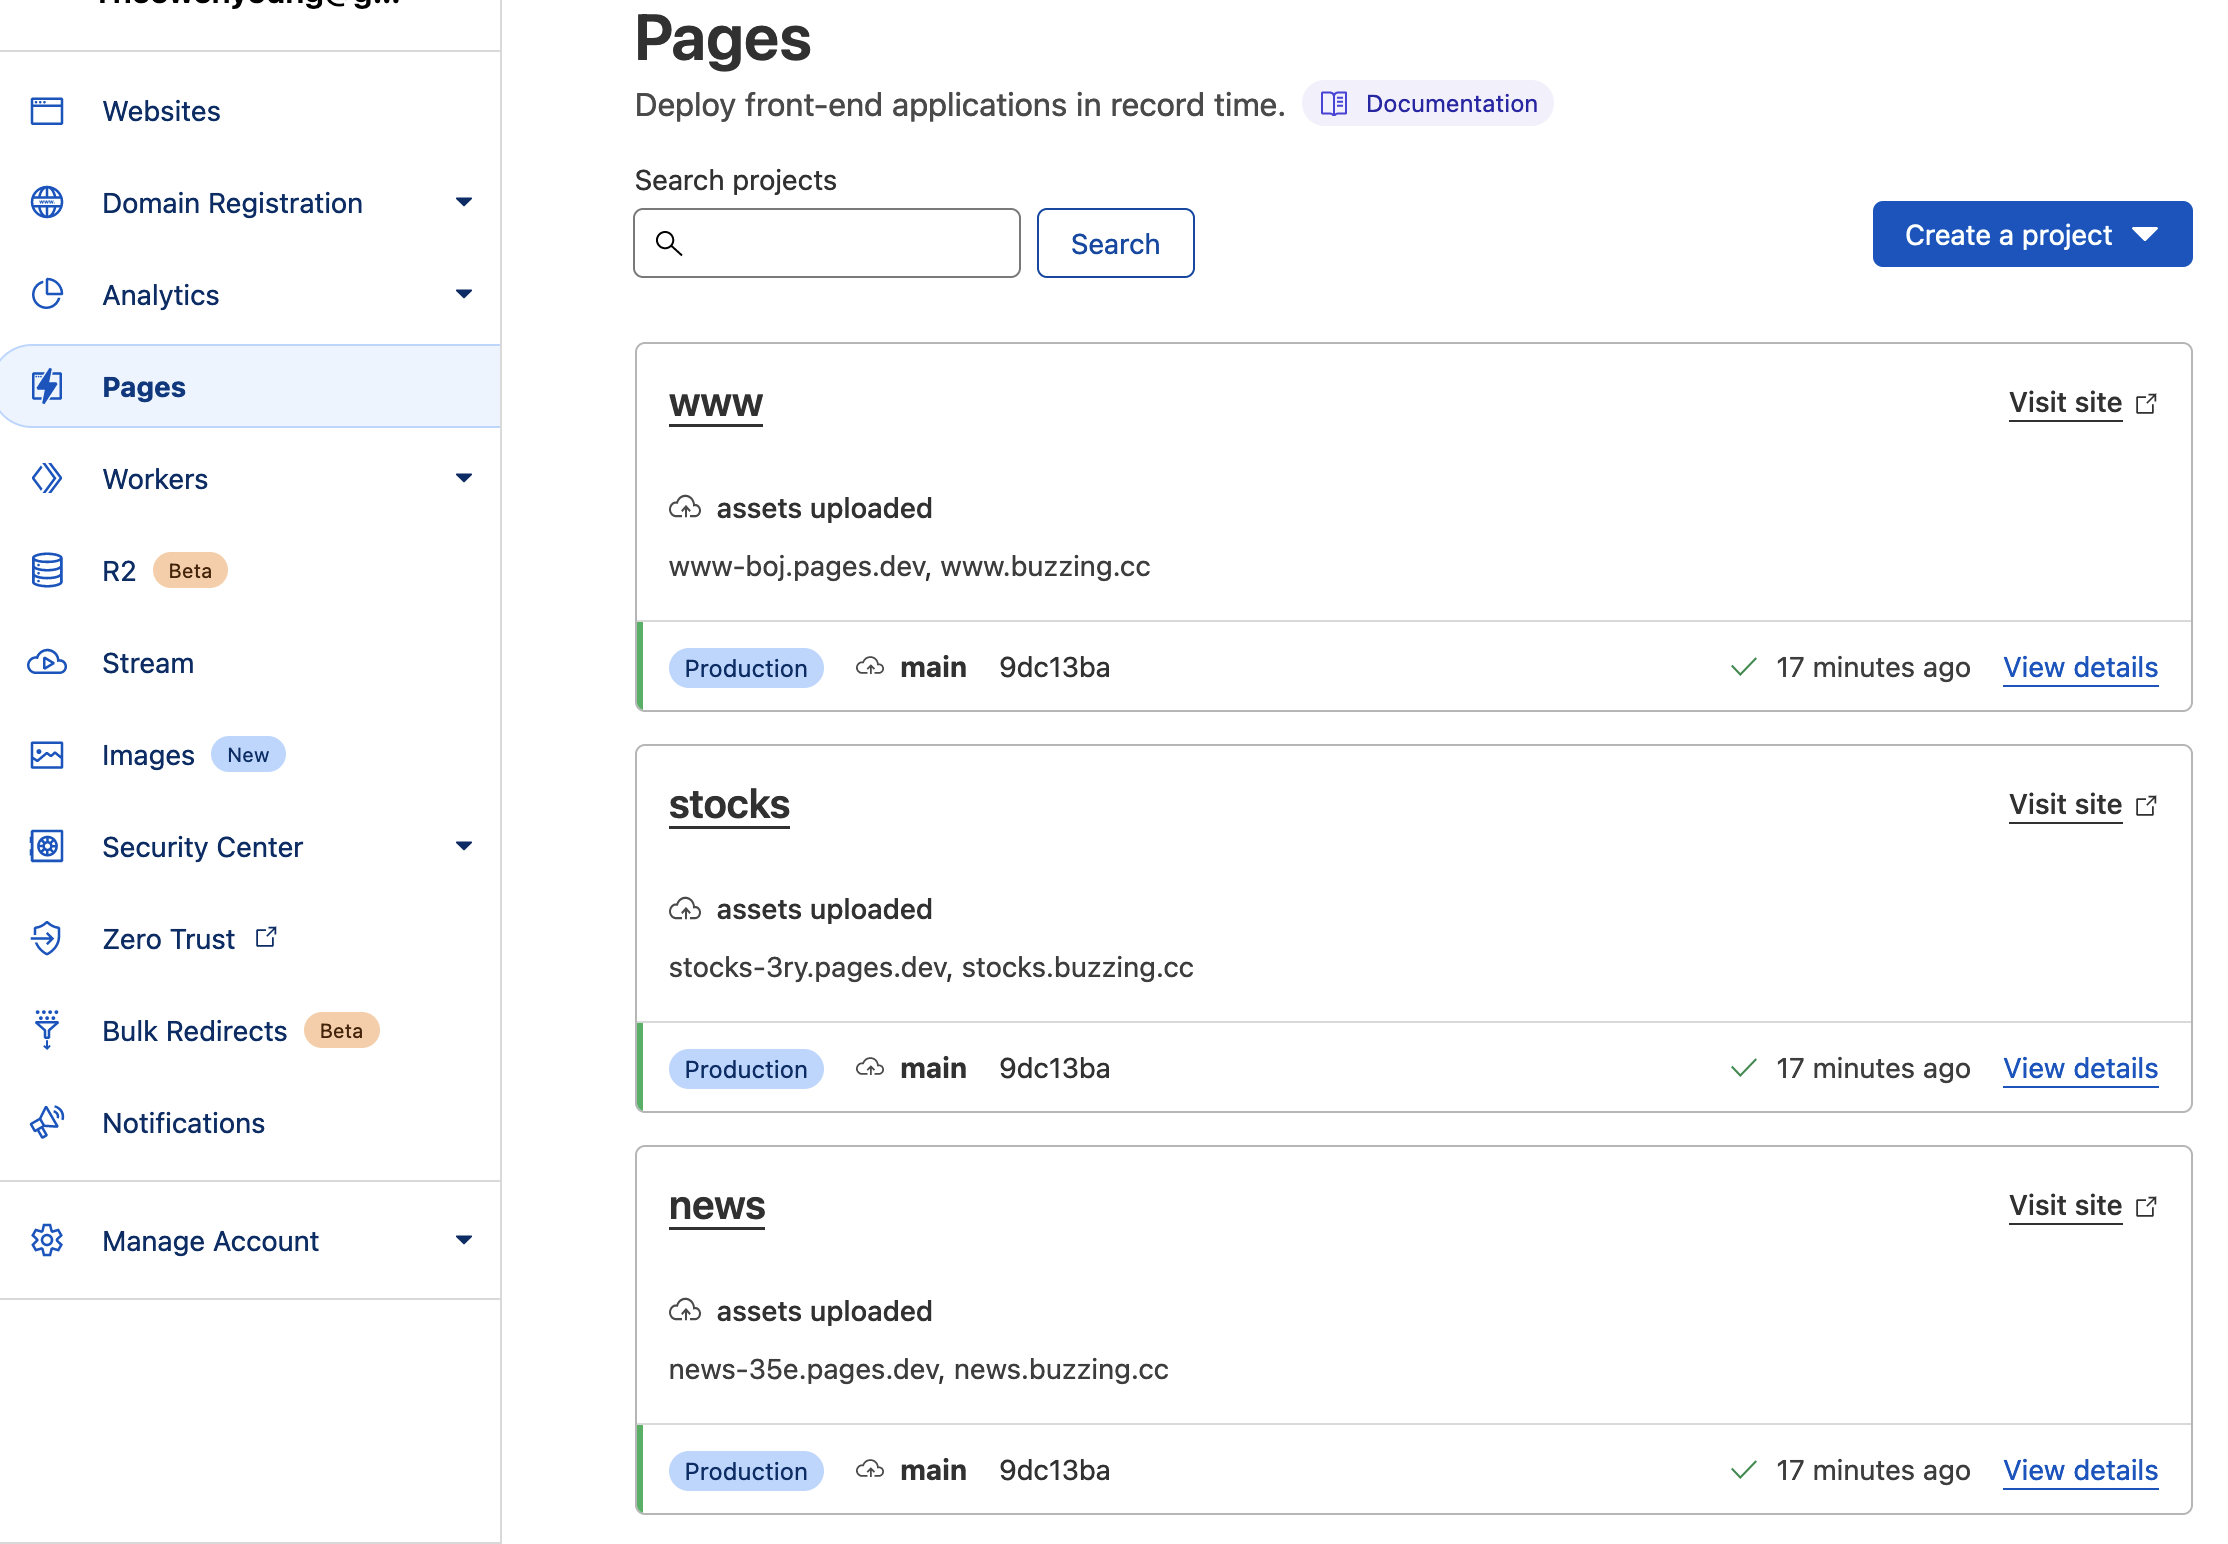
Task: Click the Images picture icon
Action: tap(47, 755)
